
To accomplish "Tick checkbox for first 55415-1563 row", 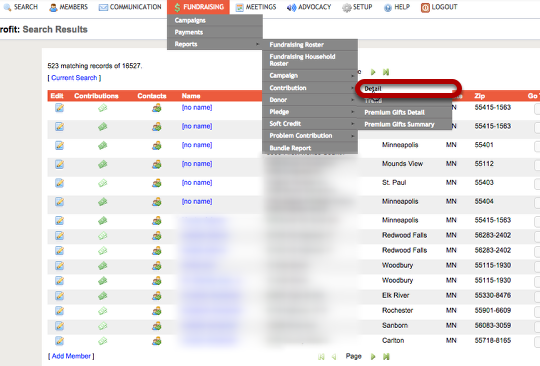I will point(537,109).
